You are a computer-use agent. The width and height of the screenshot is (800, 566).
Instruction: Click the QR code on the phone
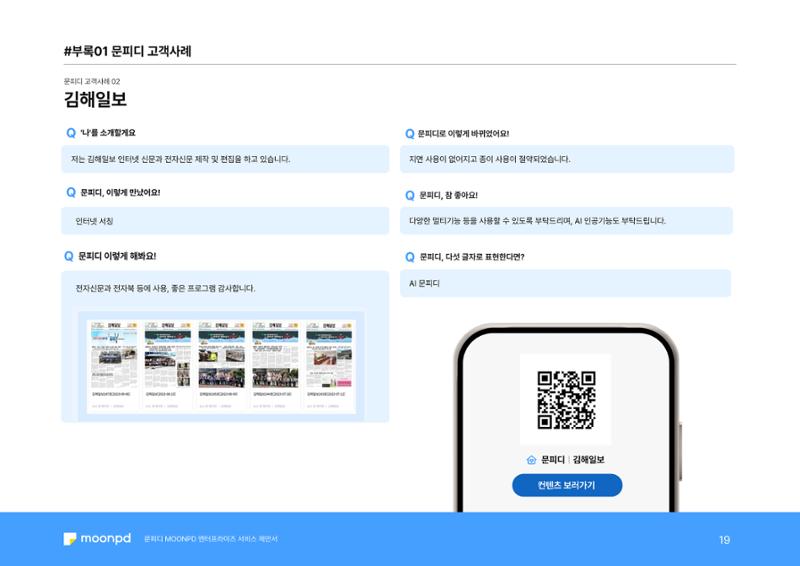tap(566, 400)
